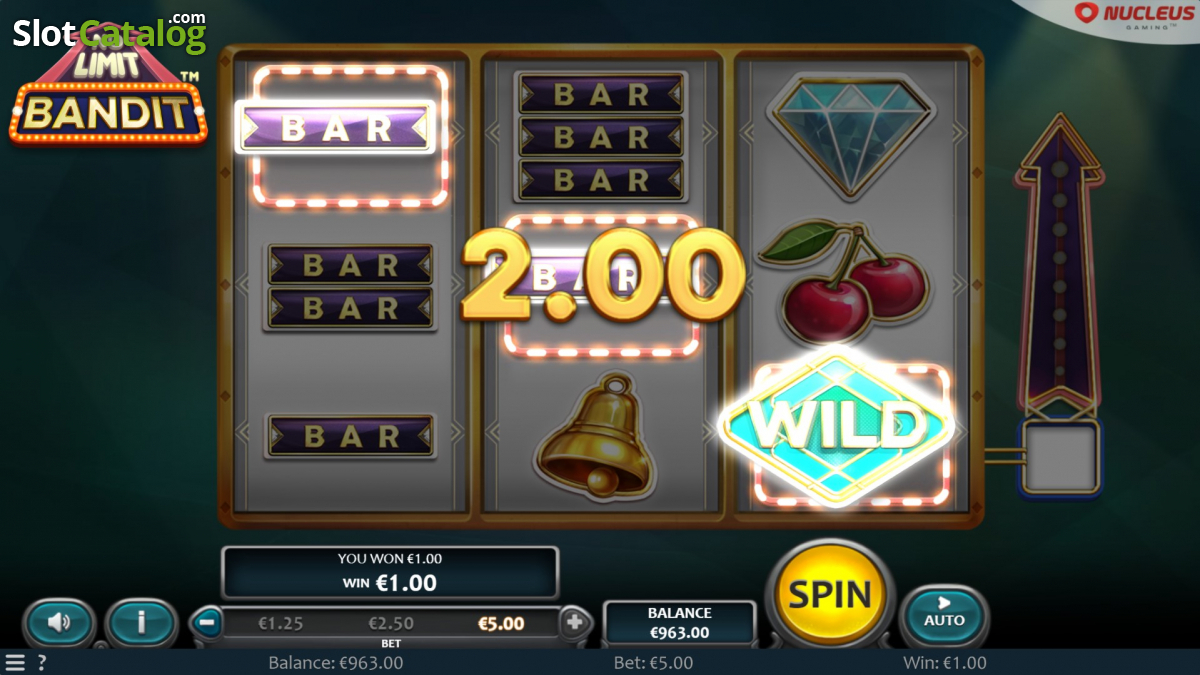Open the SlotCatalog.com logo link
The height and width of the screenshot is (675, 1200).
click(x=109, y=32)
